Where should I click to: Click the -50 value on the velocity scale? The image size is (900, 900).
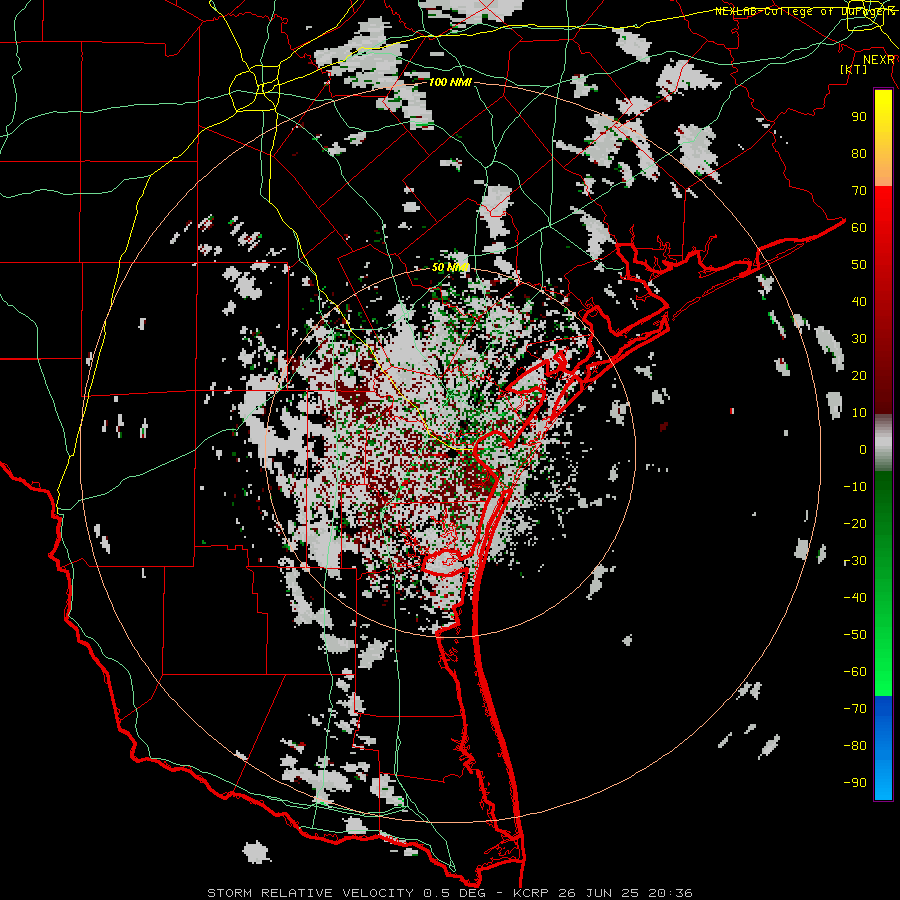pyautogui.click(x=855, y=635)
